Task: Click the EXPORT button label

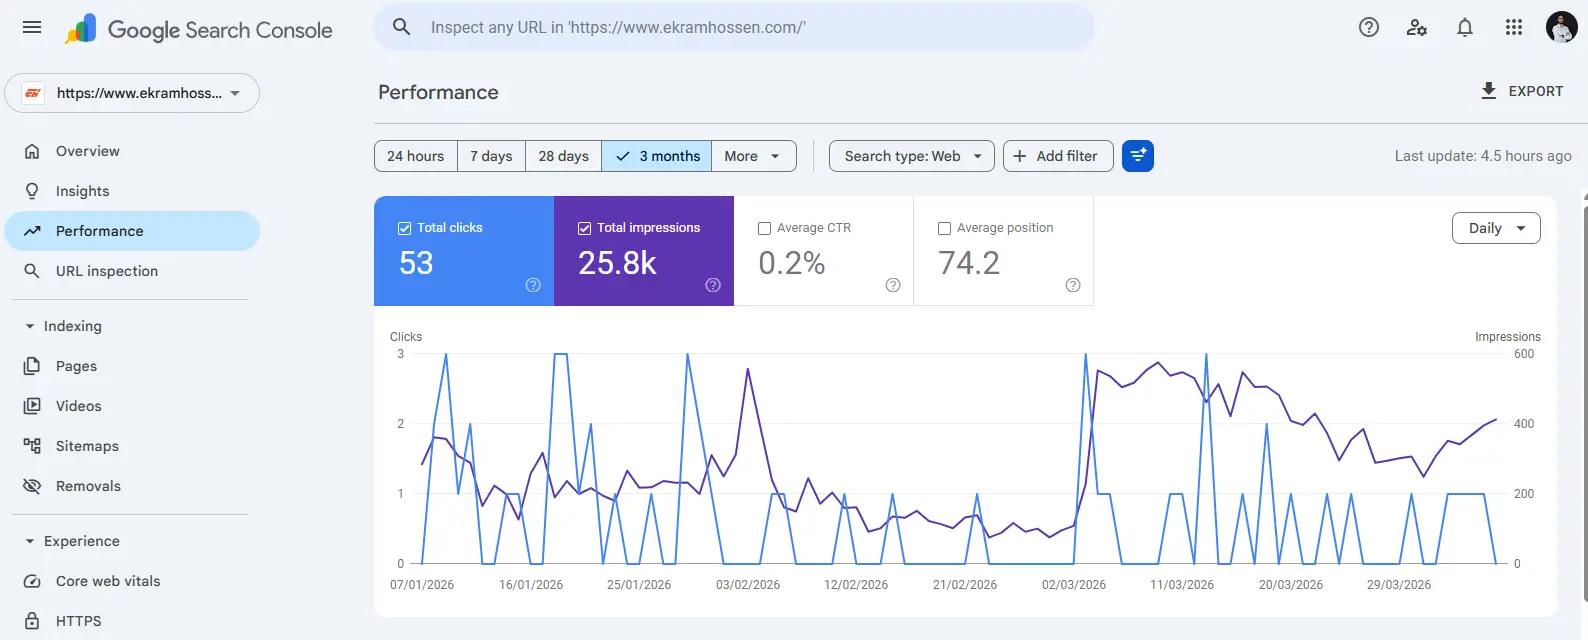Action: click(x=1535, y=91)
